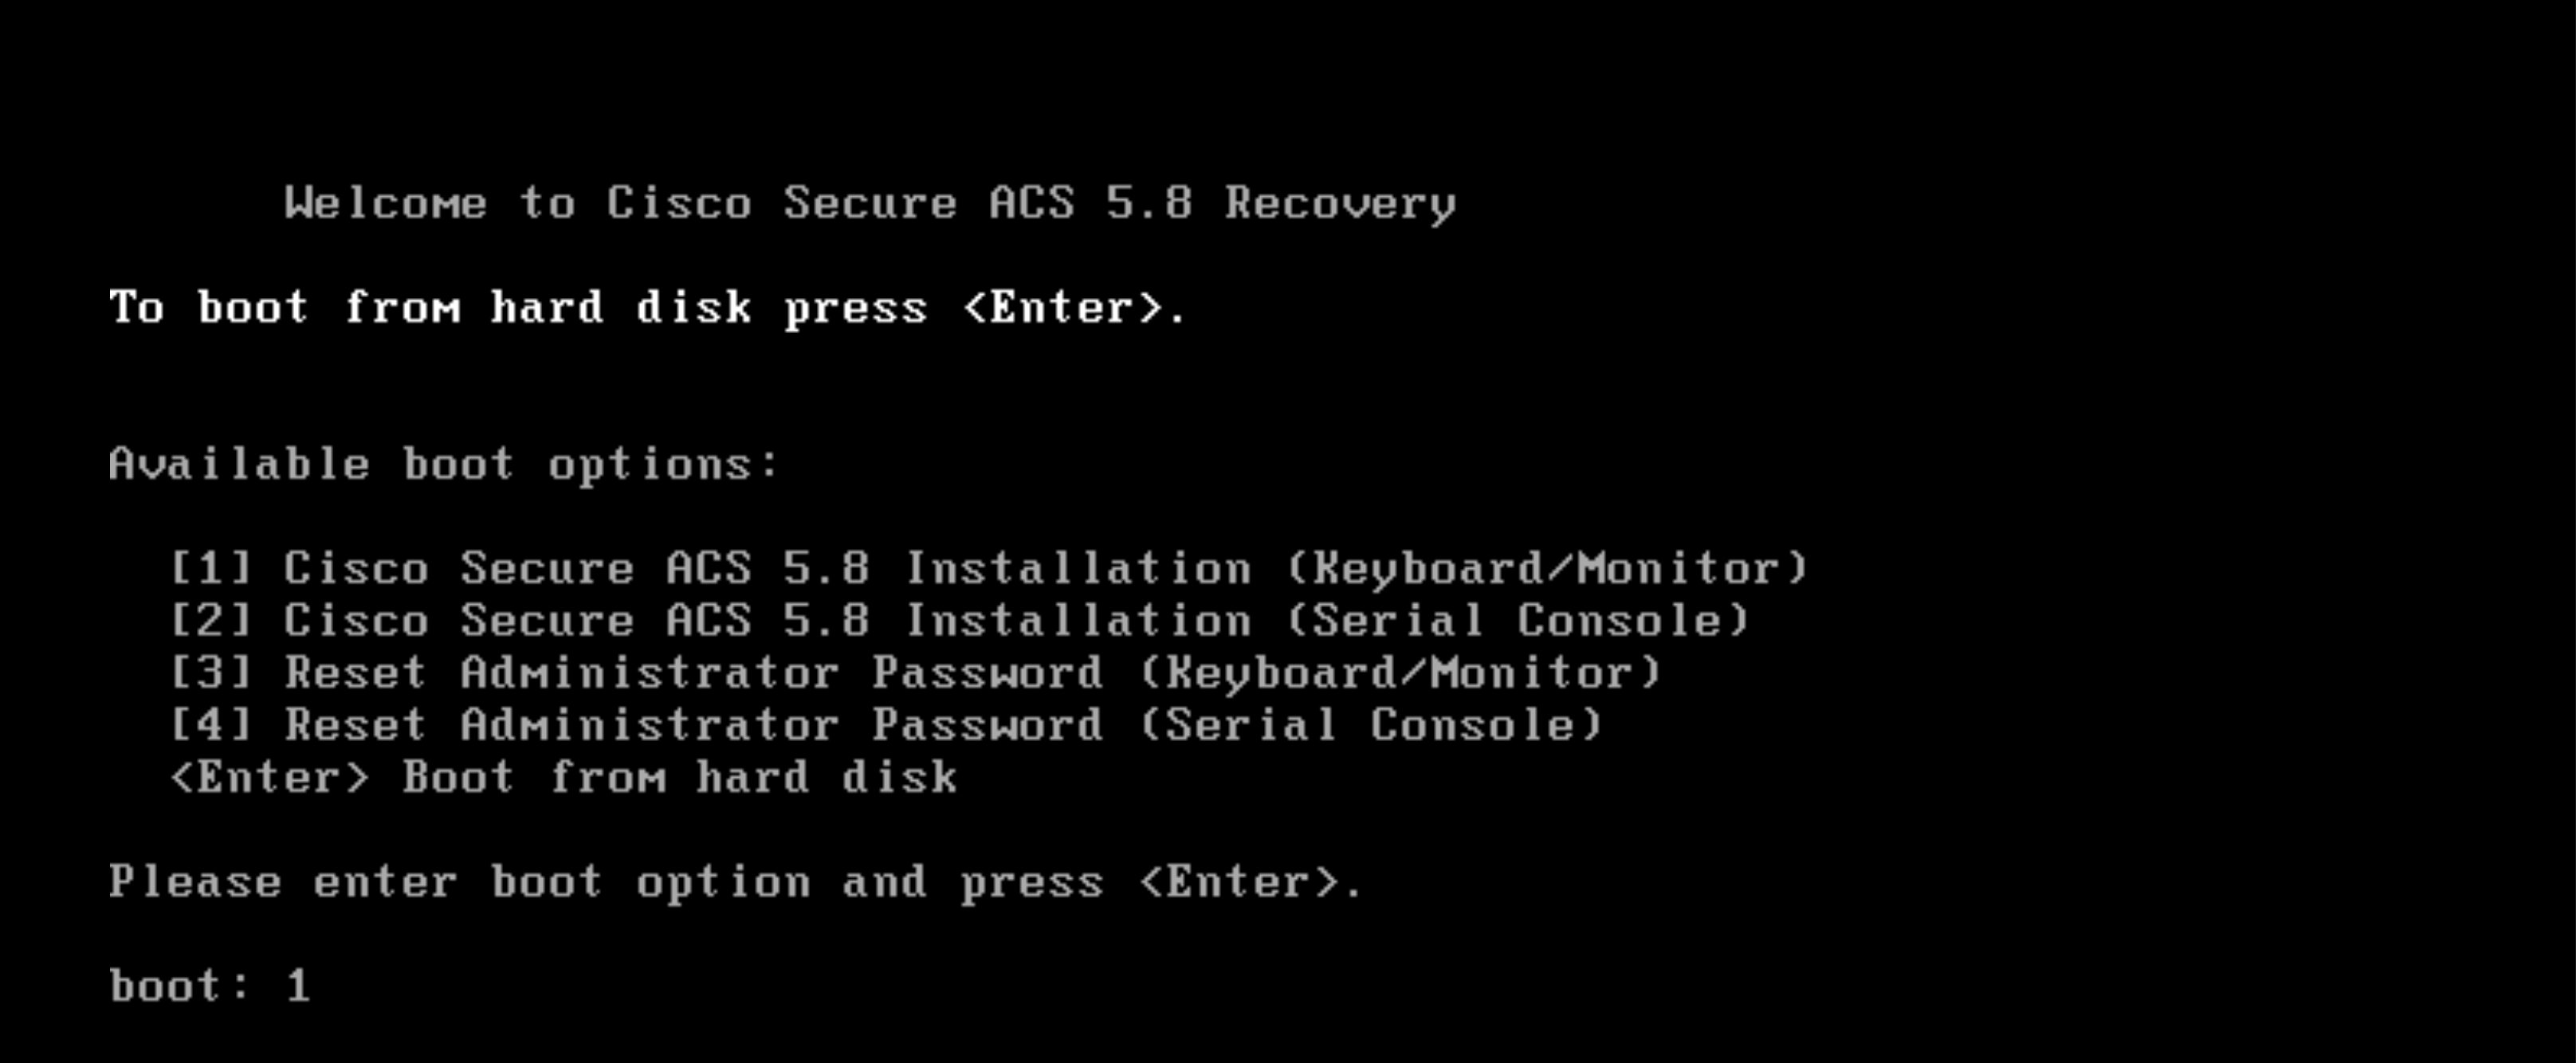The height and width of the screenshot is (1063, 2576).
Task: Click the Cisco Secure ACS Recovery welcome title
Action: 869,204
